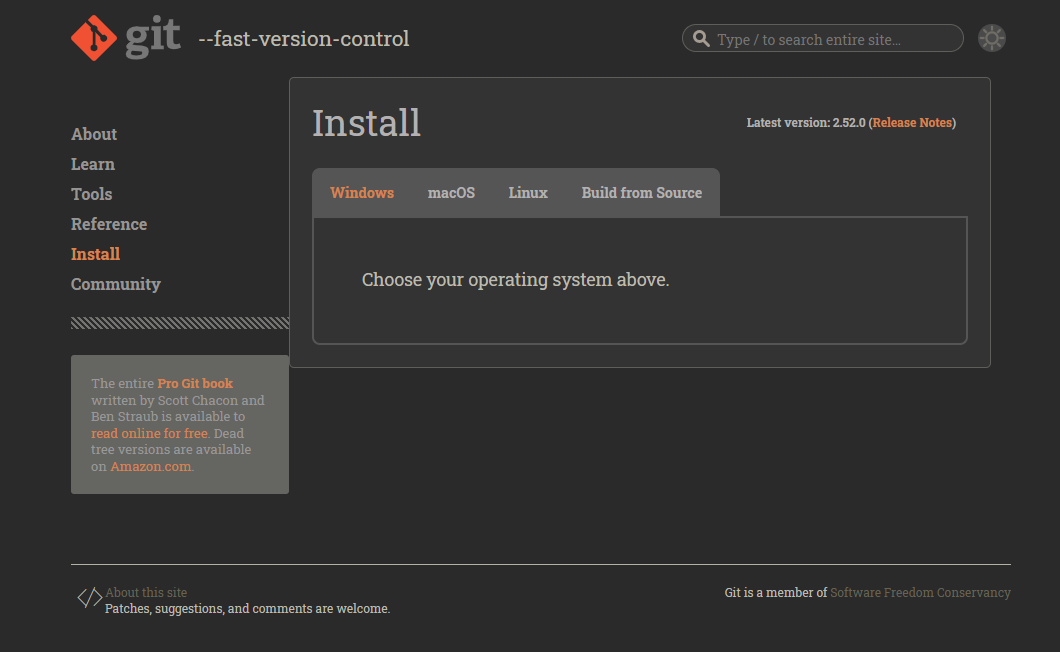This screenshot has height=652, width=1060.
Task: Click the Install sidebar item
Action: (95, 254)
